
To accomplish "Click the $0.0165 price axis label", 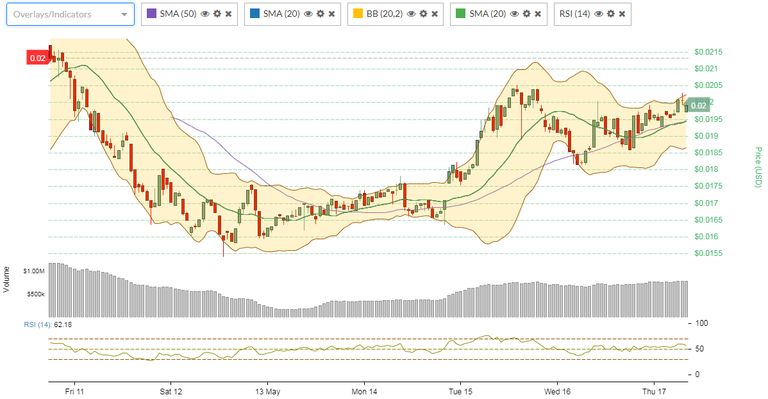I will (708, 220).
